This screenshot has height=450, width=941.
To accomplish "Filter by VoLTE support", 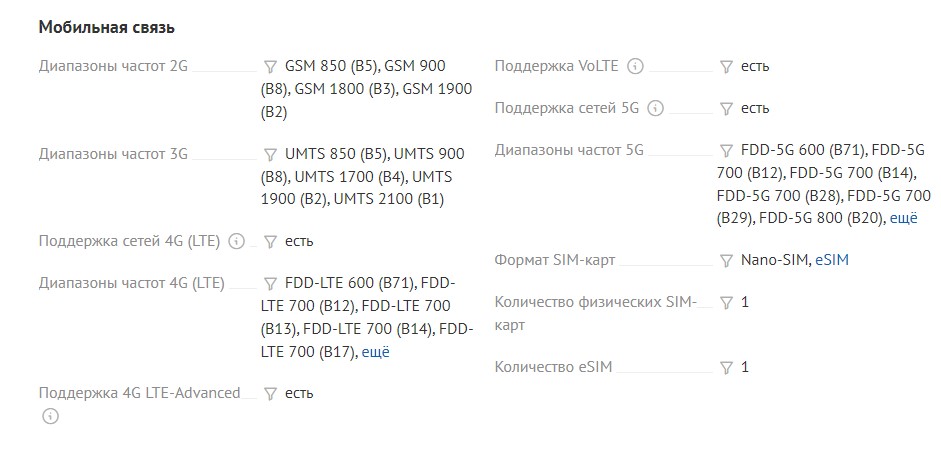I will (x=727, y=67).
